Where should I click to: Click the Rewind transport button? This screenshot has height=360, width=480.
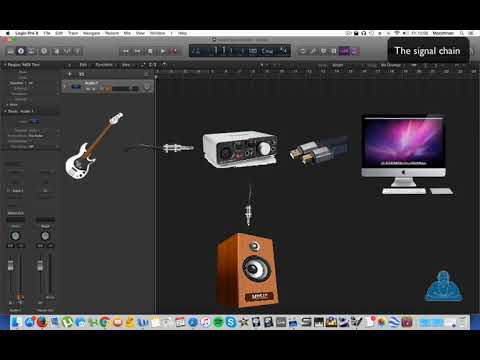126,51
